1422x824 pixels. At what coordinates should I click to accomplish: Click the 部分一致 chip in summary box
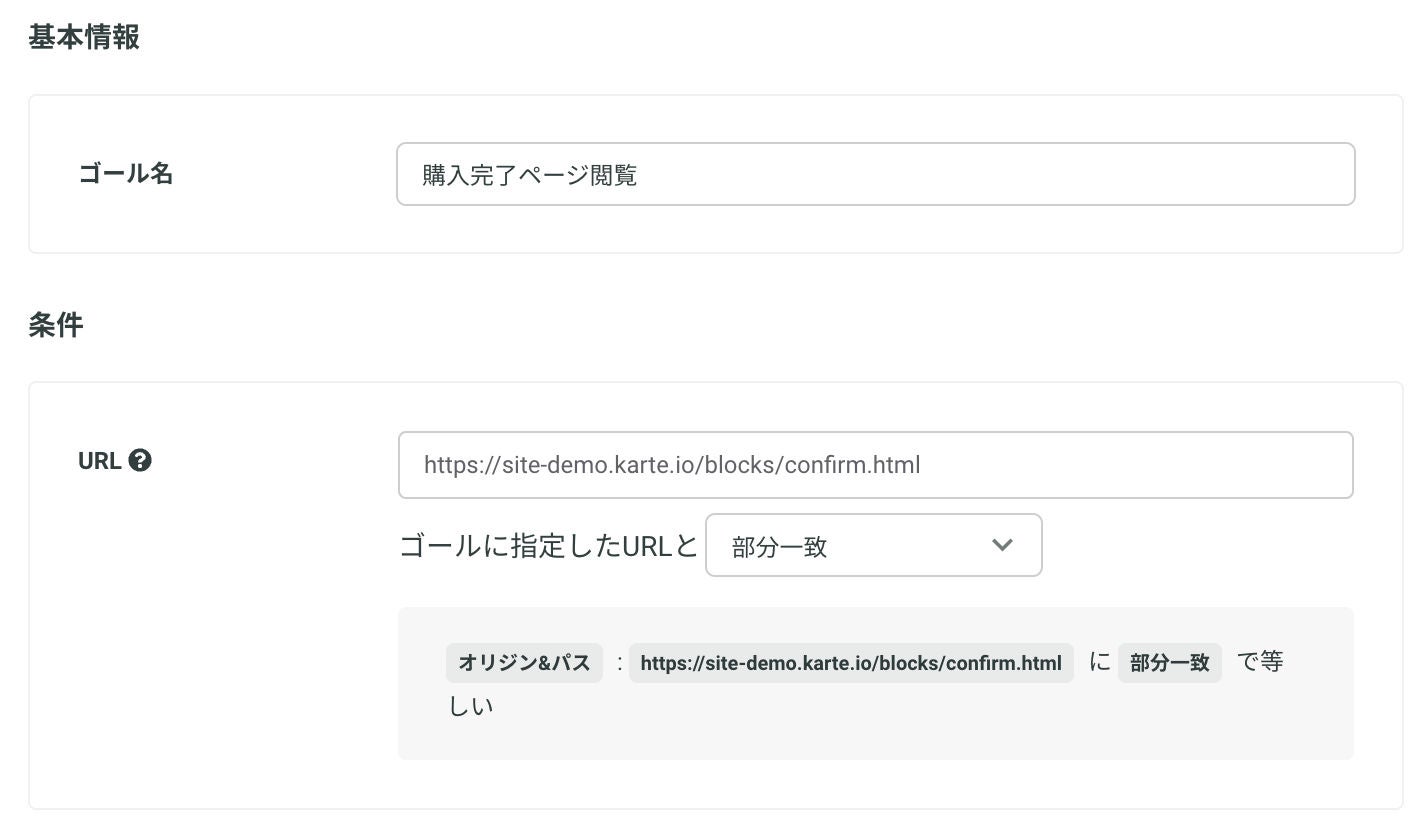click(1169, 662)
